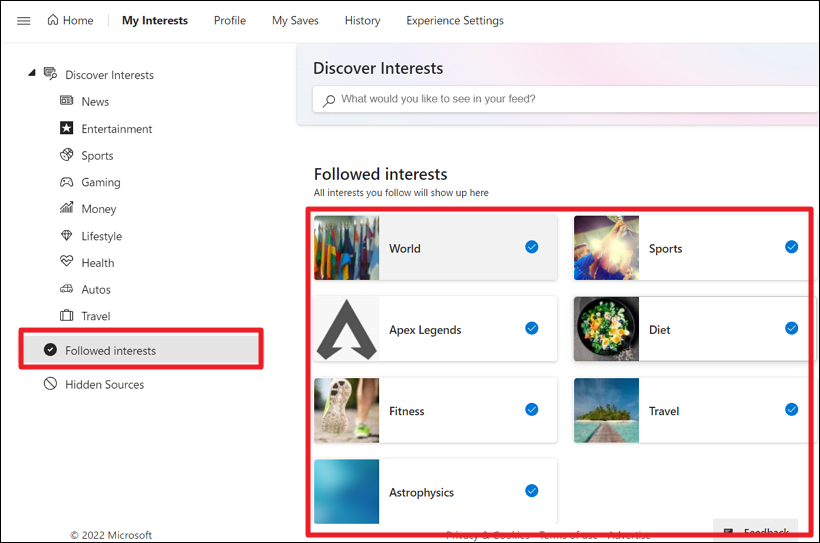Unfollow World using its checkmark
The height and width of the screenshot is (543, 820).
tap(532, 247)
